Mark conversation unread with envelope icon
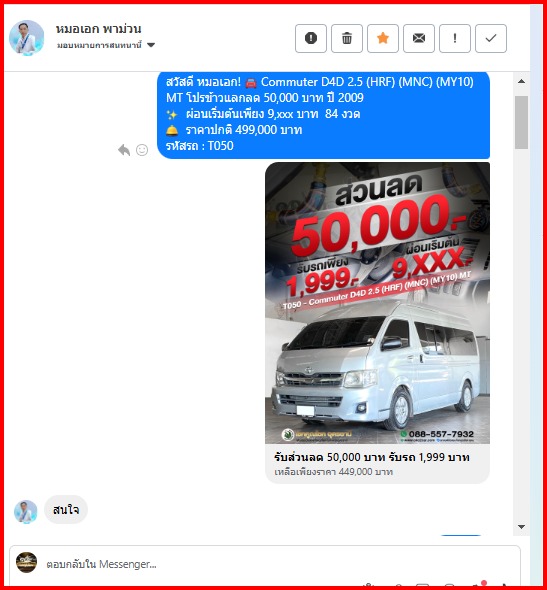 coord(419,38)
